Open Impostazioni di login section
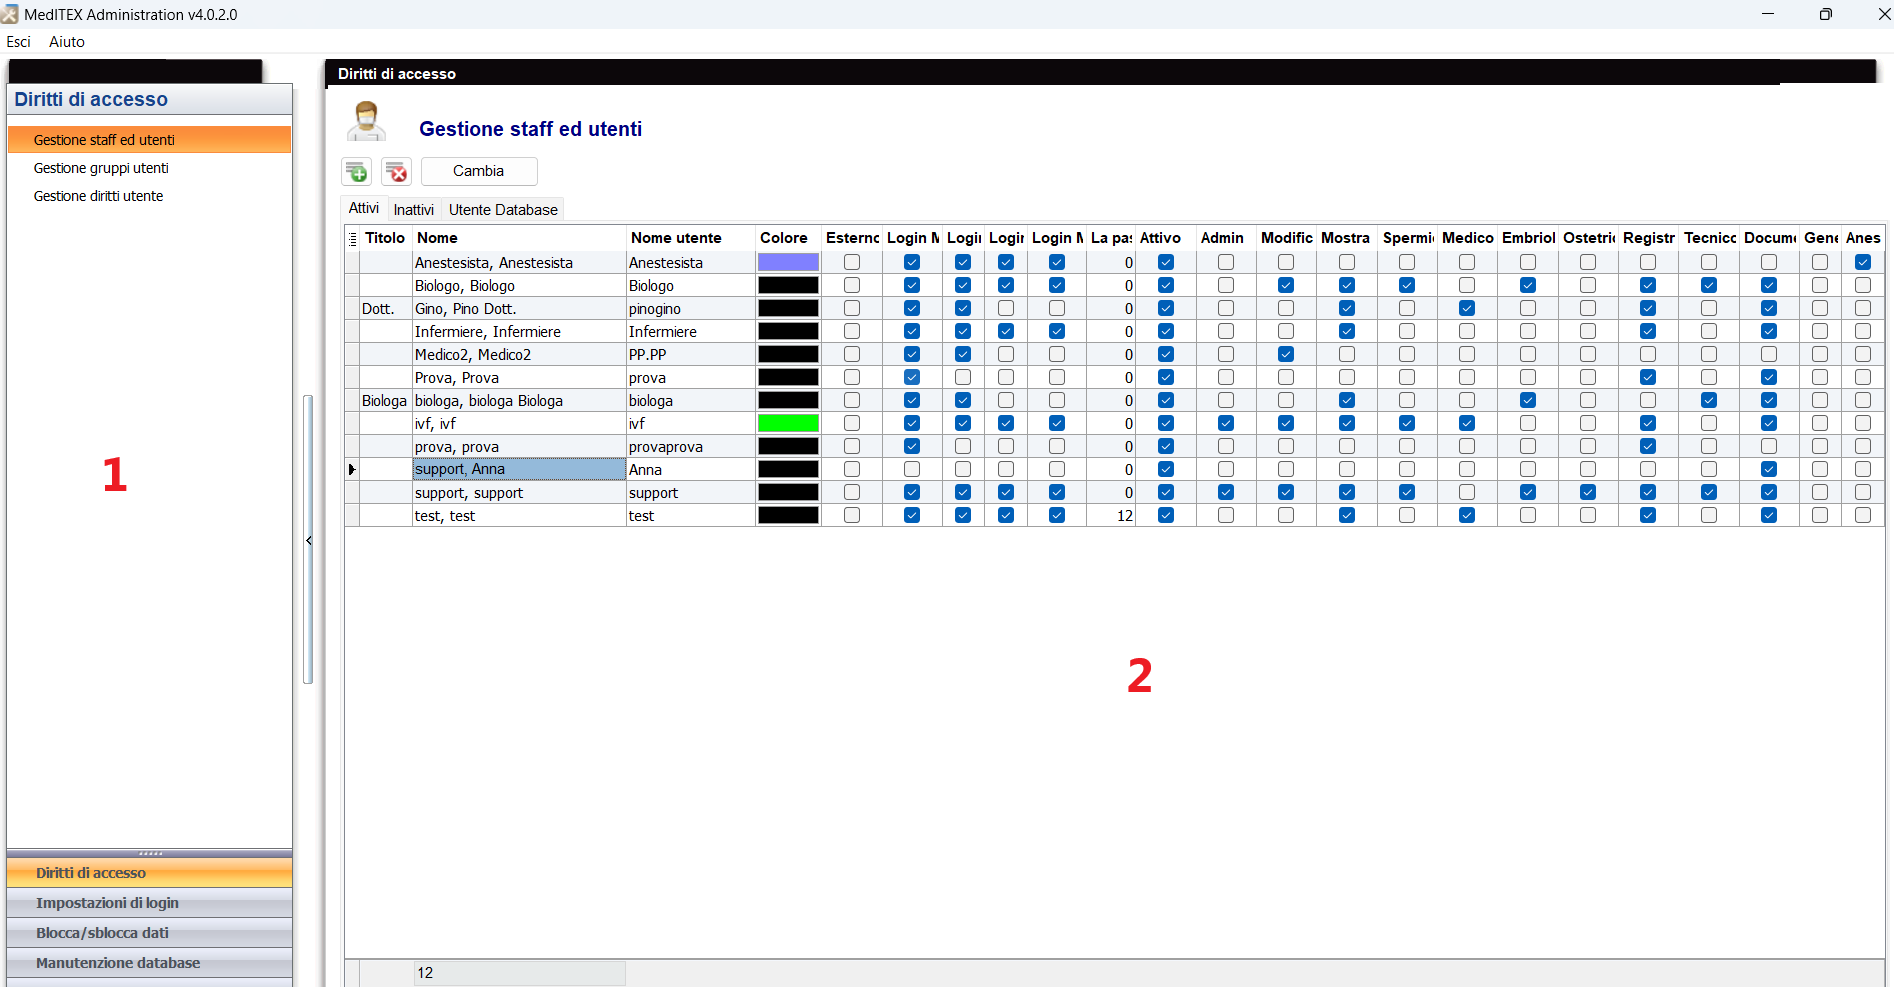The height and width of the screenshot is (987, 1894). tap(149, 903)
